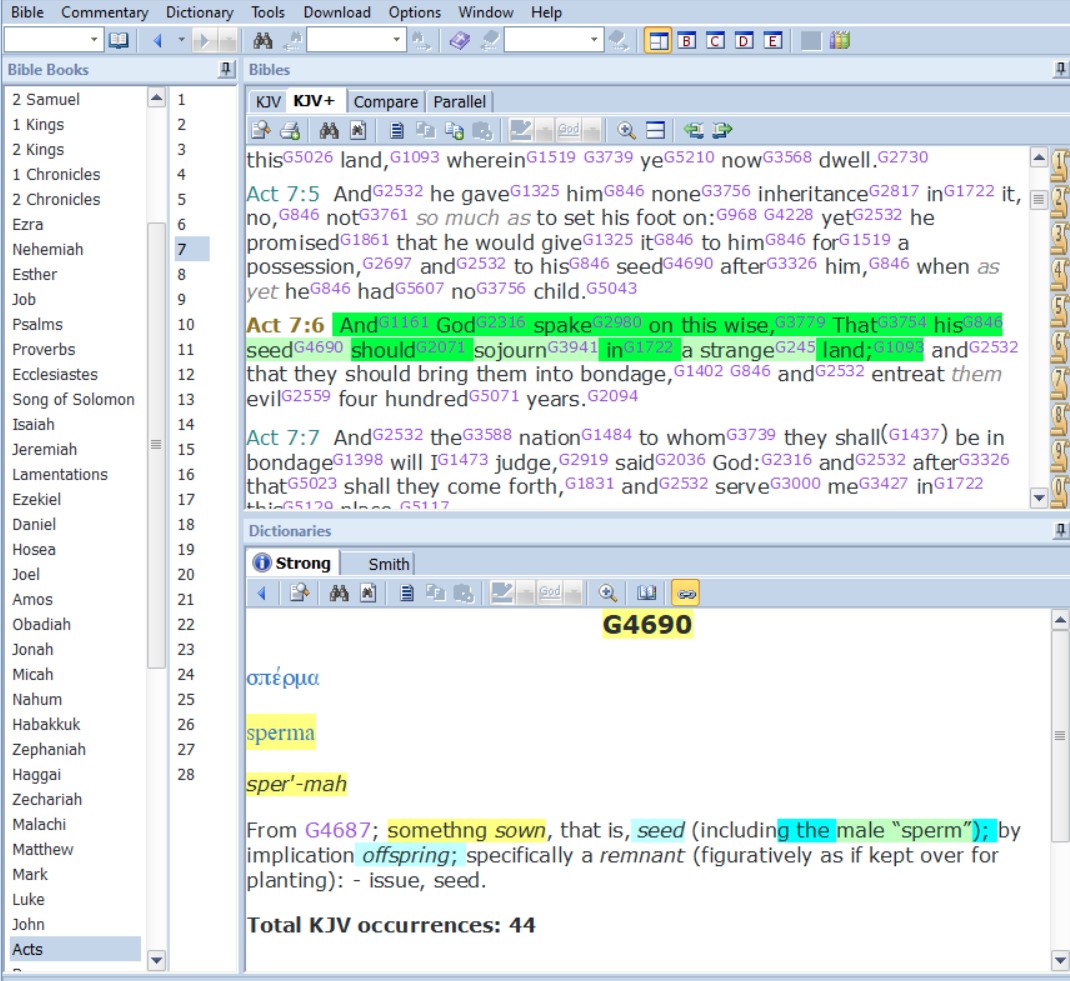Go back with blue left arrow in main toolbar
The height and width of the screenshot is (981, 1070).
[157, 41]
